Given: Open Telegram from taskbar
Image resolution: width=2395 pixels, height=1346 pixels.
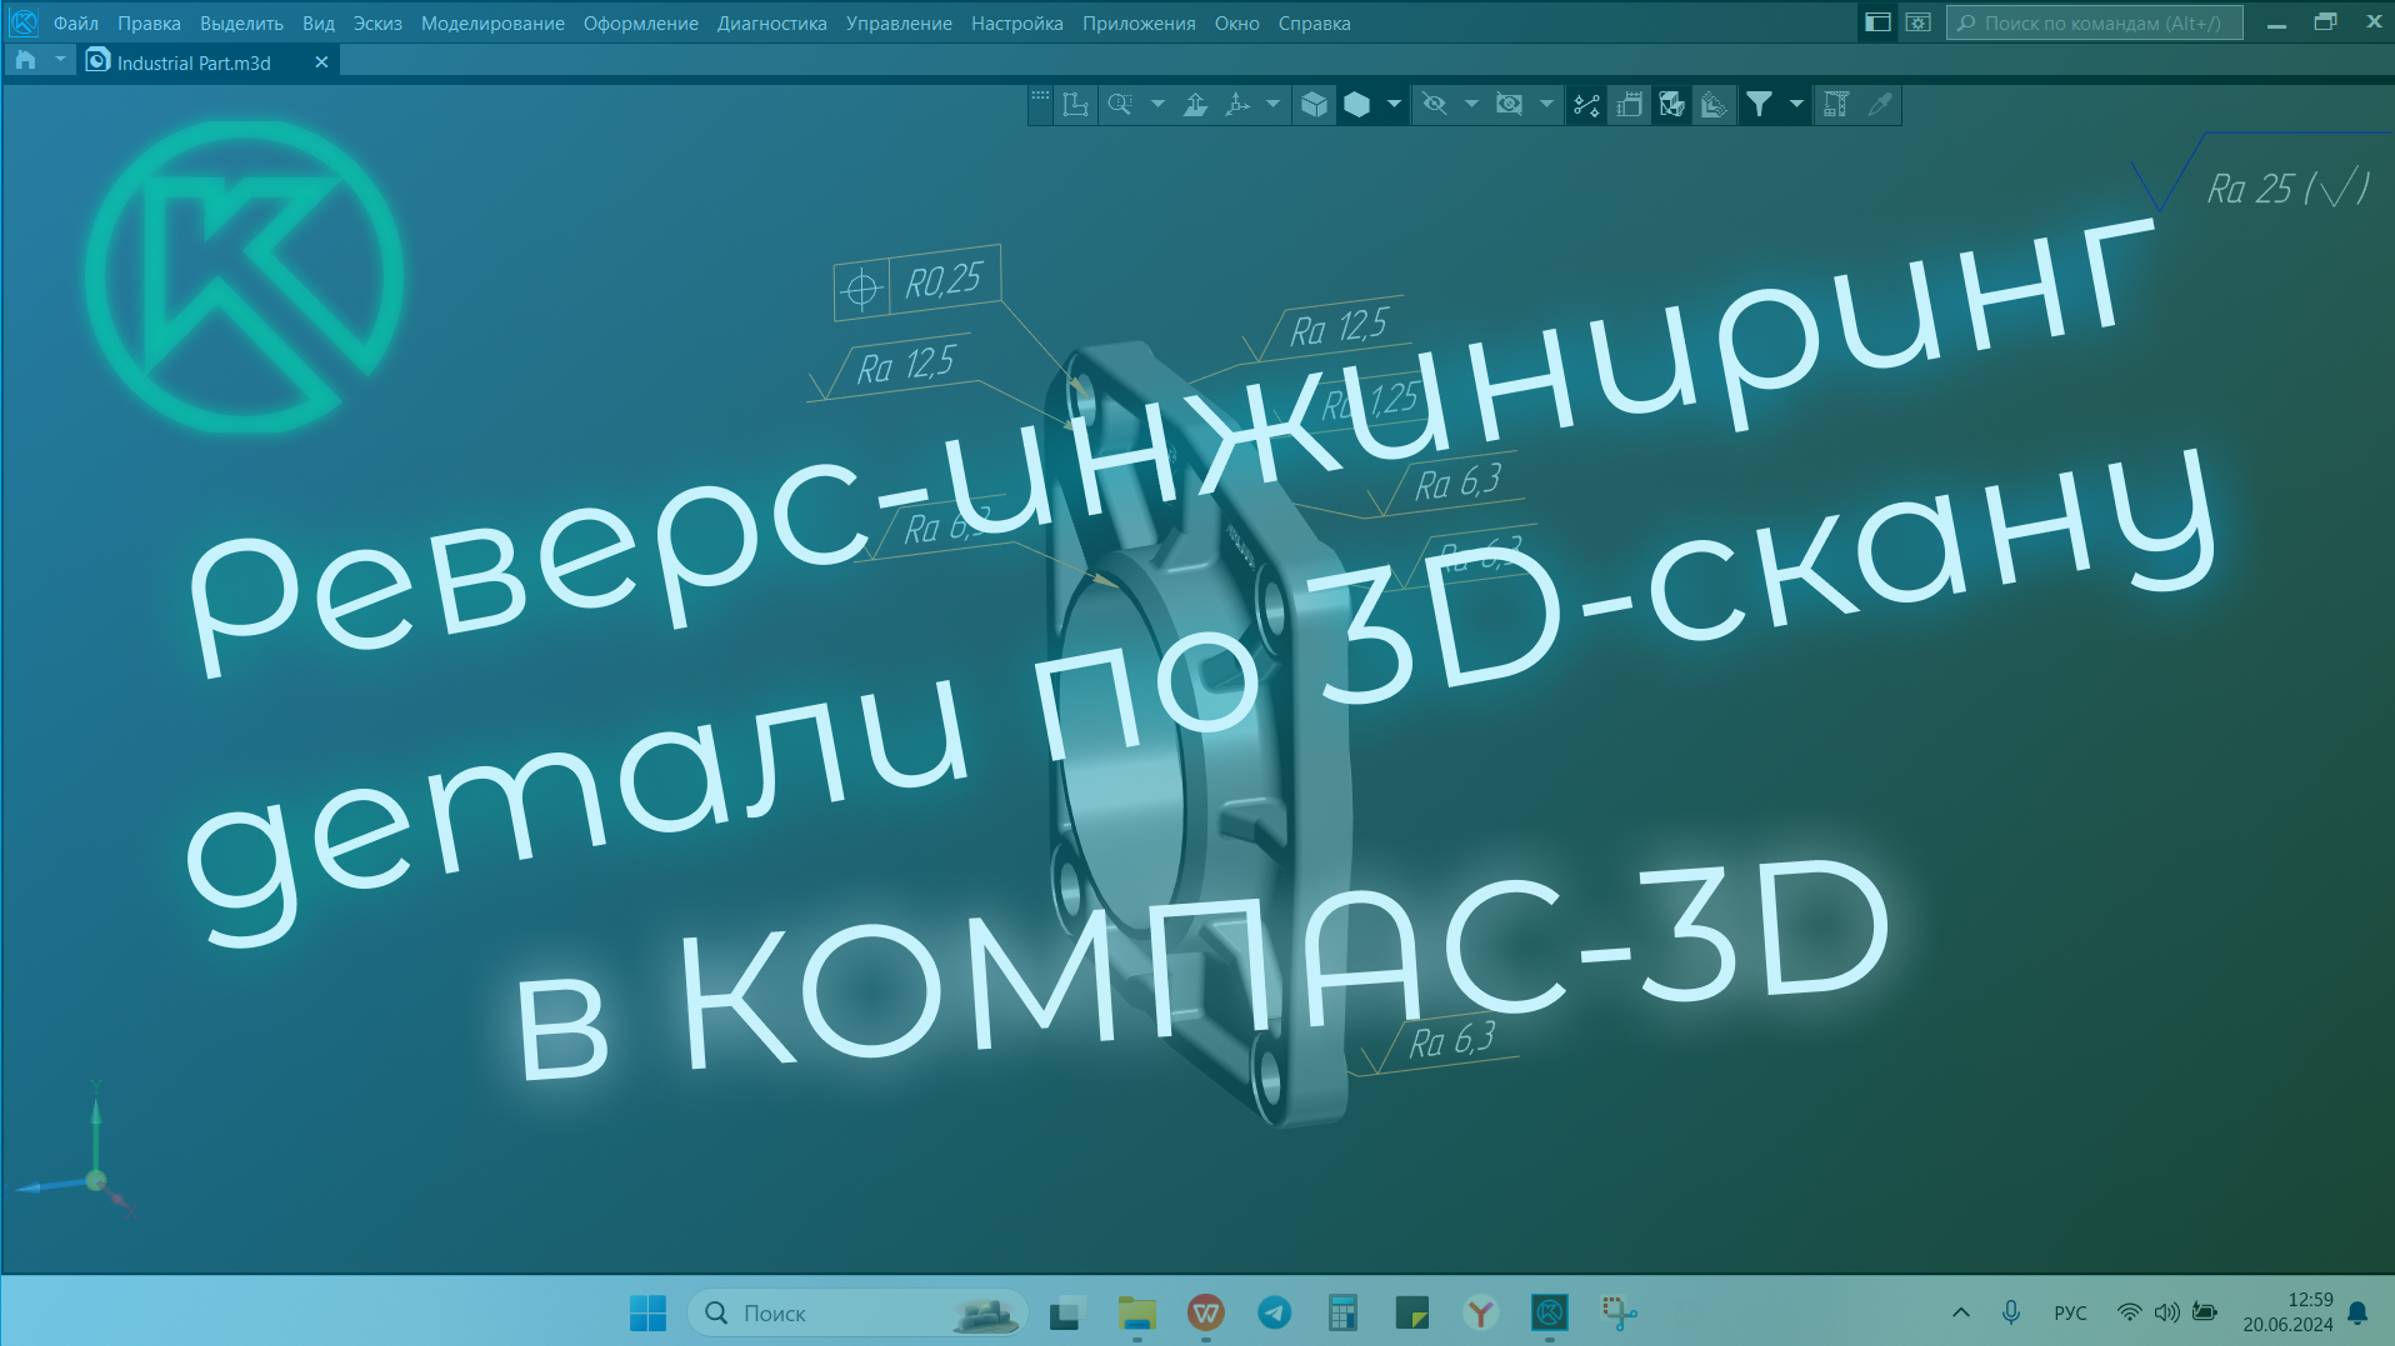Looking at the screenshot, I should (x=1274, y=1312).
